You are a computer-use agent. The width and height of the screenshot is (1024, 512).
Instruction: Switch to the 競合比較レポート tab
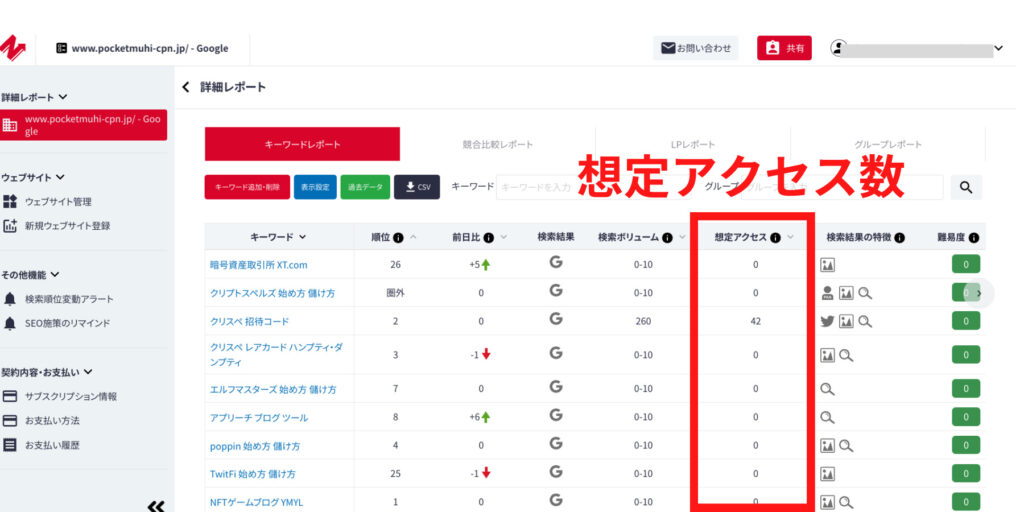point(498,144)
